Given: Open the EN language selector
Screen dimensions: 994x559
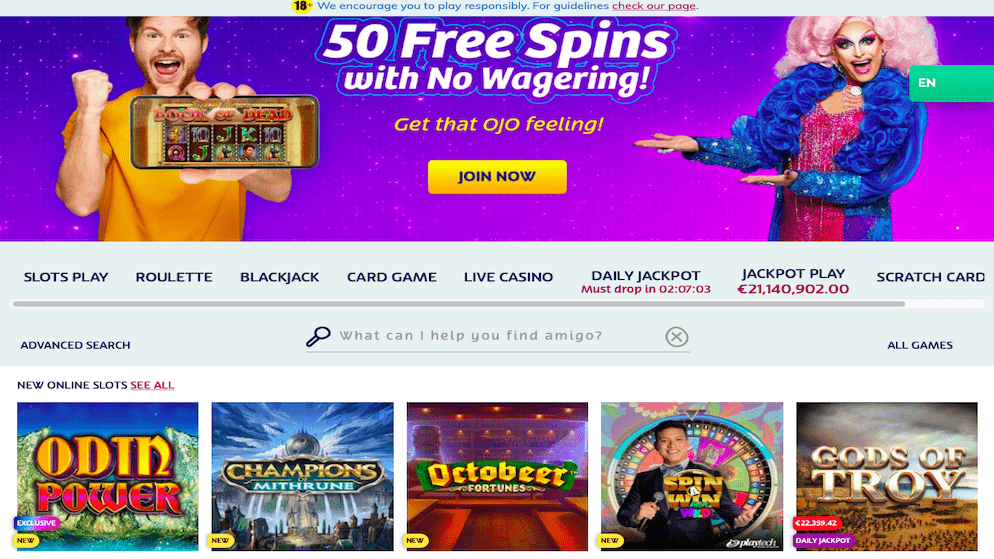Looking at the screenshot, I should click(951, 83).
